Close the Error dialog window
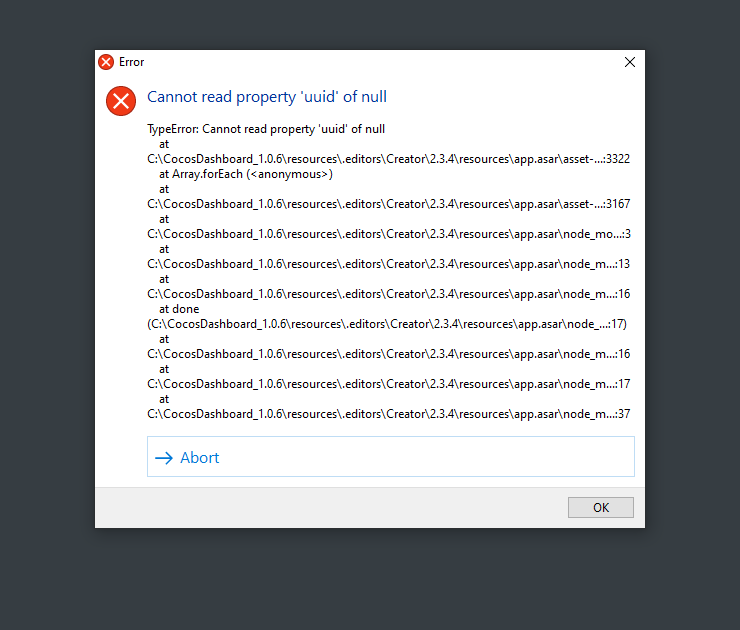The height and width of the screenshot is (630, 740). (x=629, y=62)
